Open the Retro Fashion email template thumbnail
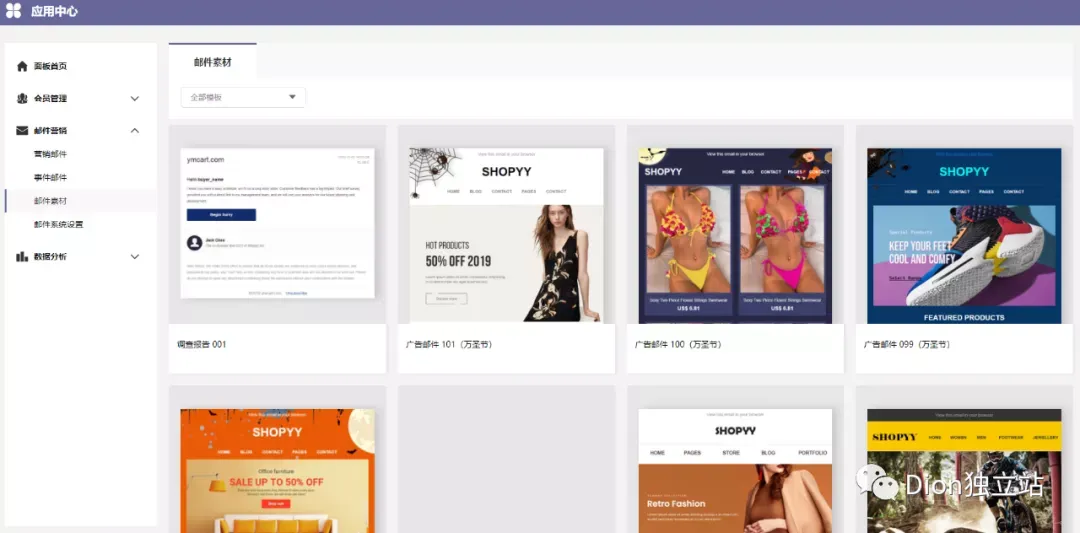 pos(735,471)
